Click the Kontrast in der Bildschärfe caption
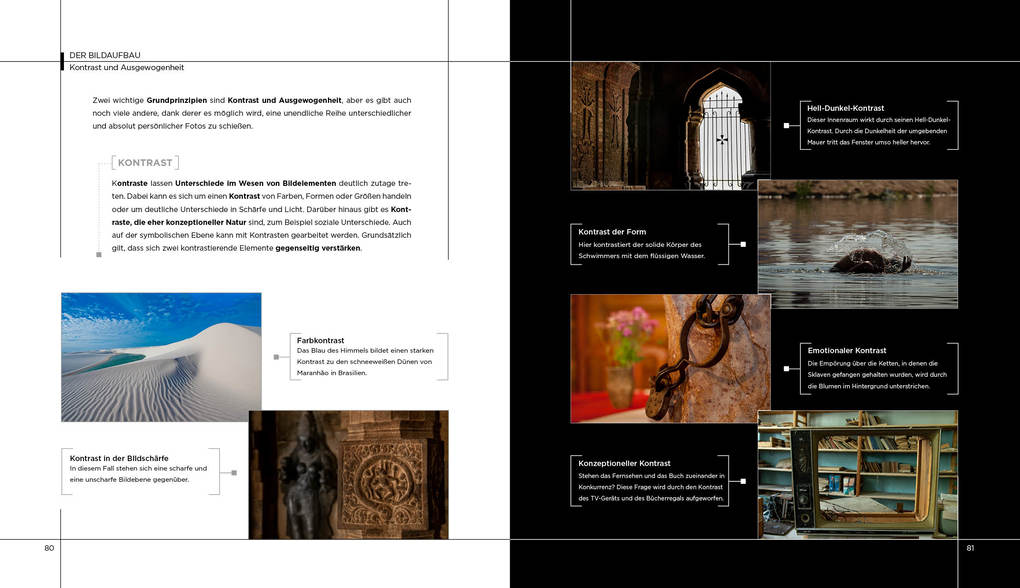The width and height of the screenshot is (1020, 588). point(119,458)
